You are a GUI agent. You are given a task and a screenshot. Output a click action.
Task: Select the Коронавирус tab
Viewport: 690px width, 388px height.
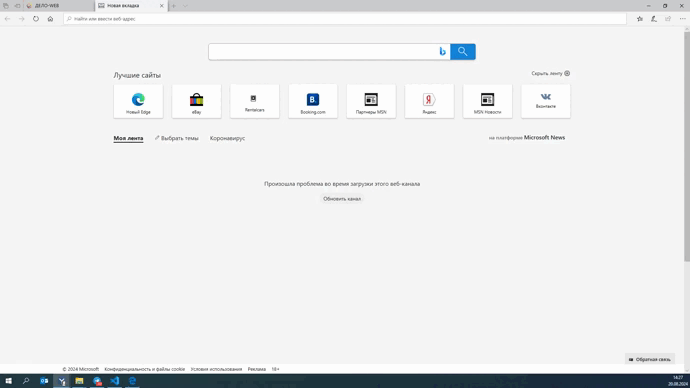(x=228, y=138)
